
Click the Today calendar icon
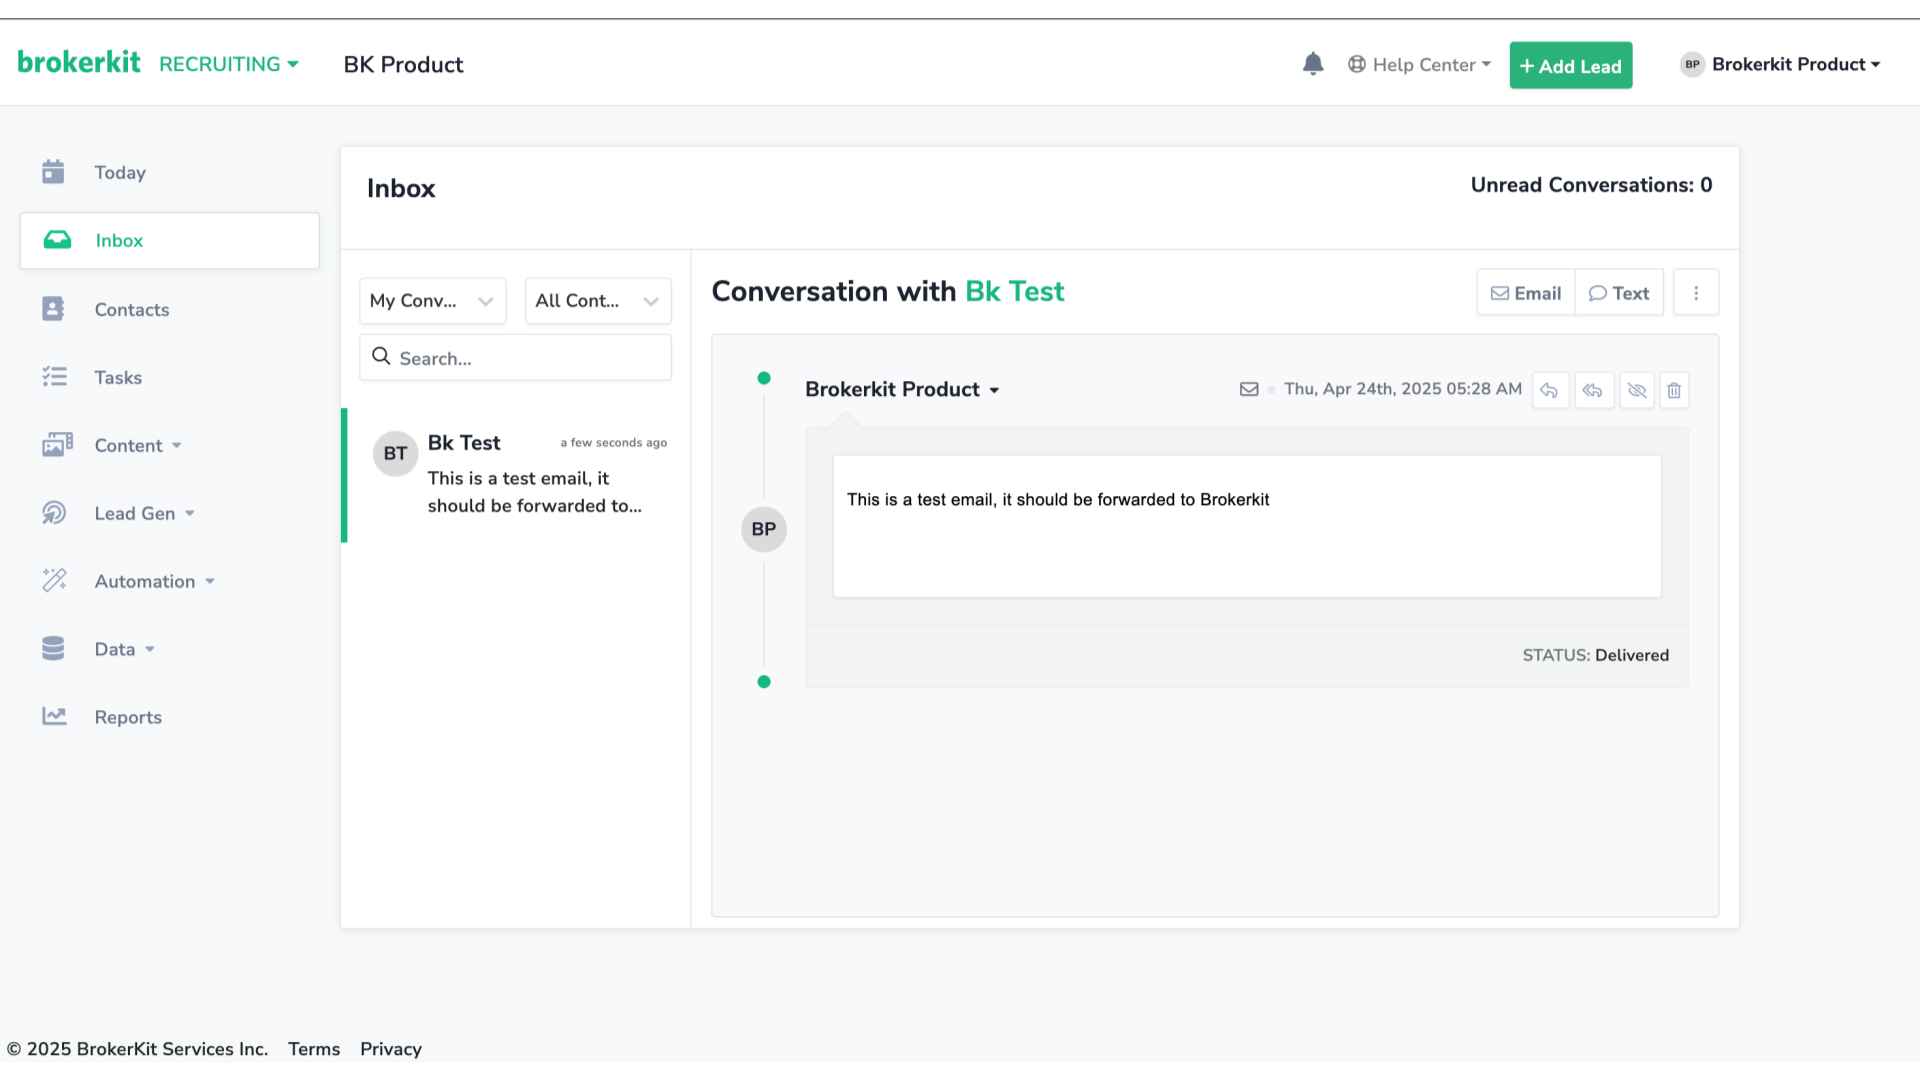(53, 172)
